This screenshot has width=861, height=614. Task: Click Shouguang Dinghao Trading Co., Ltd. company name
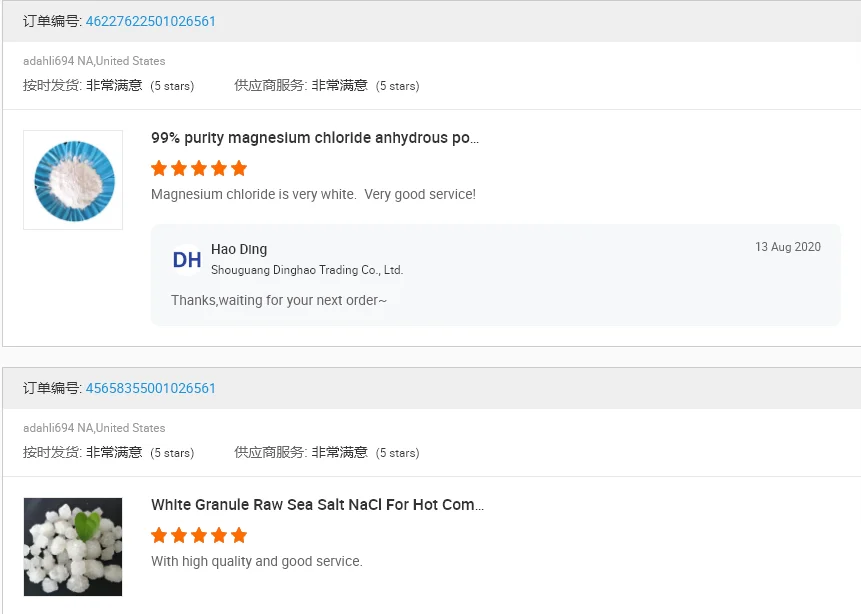(x=307, y=270)
